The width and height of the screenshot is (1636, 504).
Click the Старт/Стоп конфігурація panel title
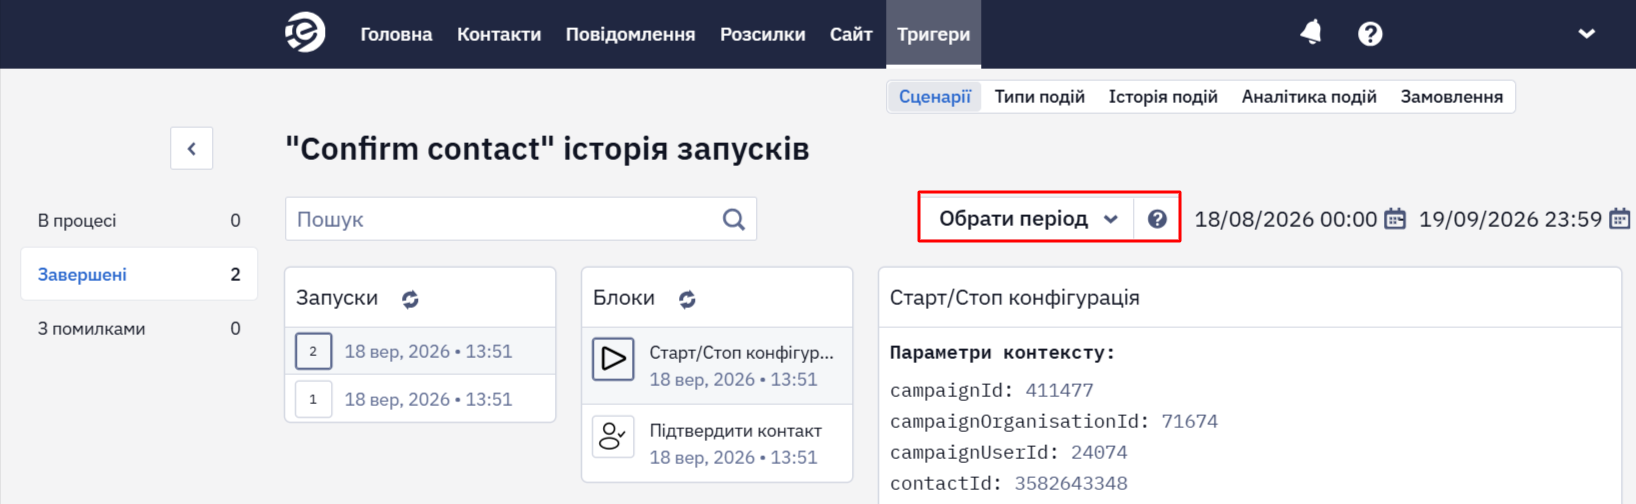point(1014,297)
